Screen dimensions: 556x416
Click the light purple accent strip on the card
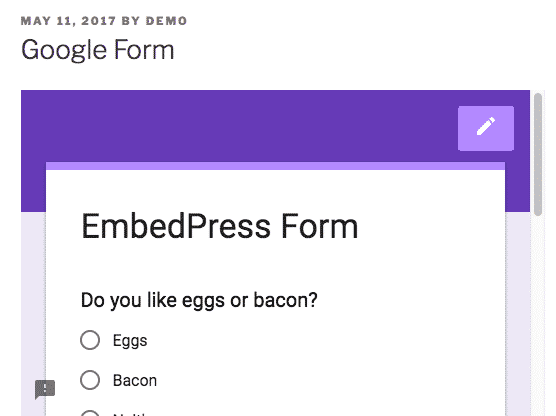(x=275, y=166)
